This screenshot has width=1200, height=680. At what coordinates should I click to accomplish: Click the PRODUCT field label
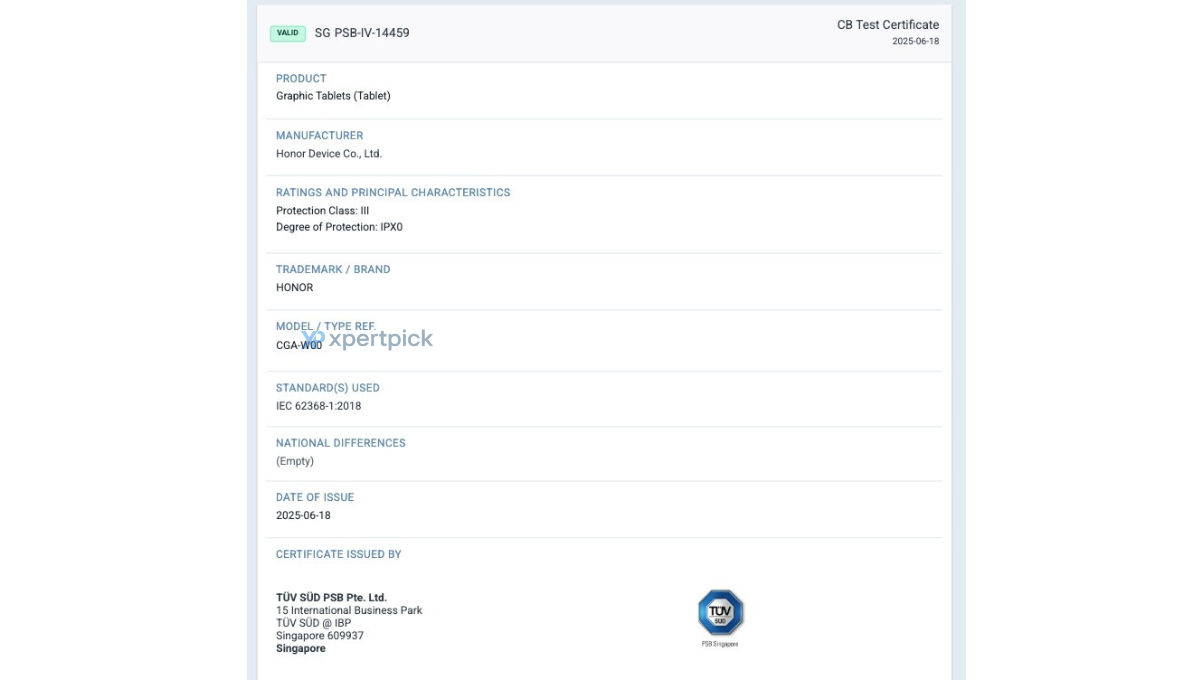[301, 79]
